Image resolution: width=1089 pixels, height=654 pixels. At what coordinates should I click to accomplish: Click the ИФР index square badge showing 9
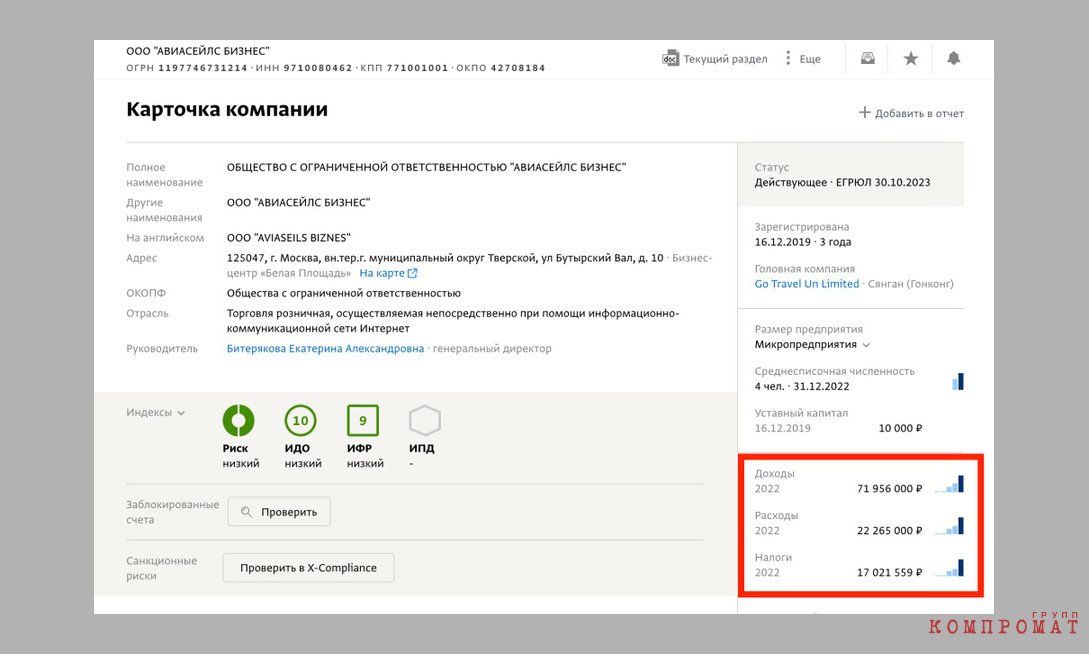[x=363, y=421]
